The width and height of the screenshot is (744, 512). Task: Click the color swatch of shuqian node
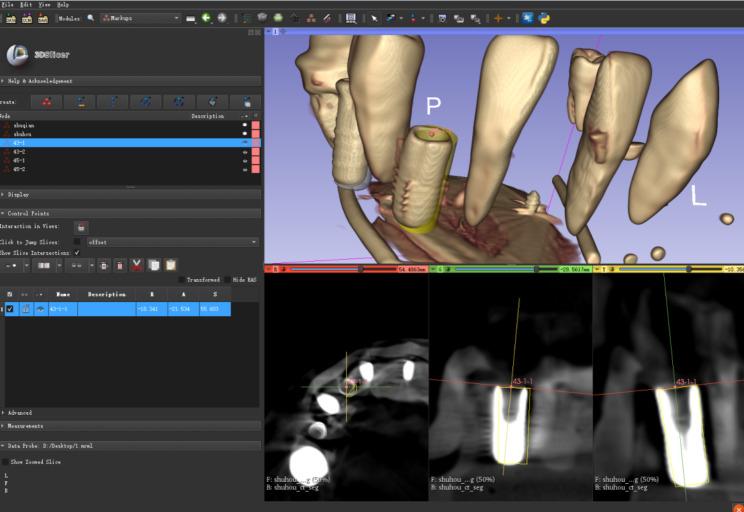[256, 125]
